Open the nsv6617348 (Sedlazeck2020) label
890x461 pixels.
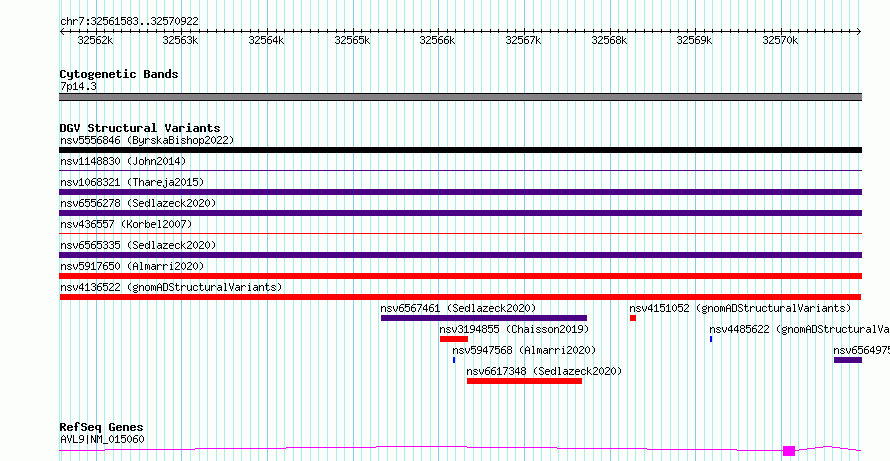click(544, 371)
